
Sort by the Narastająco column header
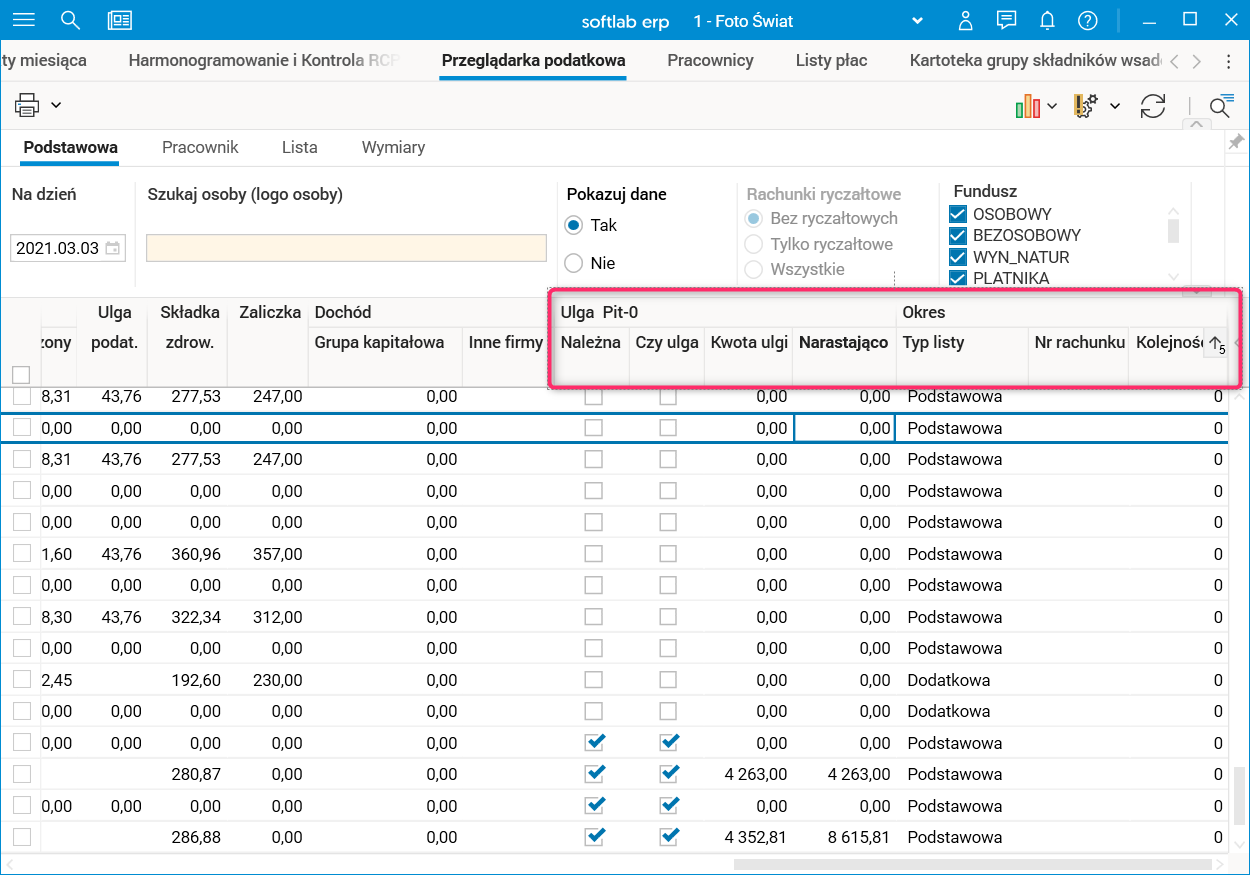point(843,343)
